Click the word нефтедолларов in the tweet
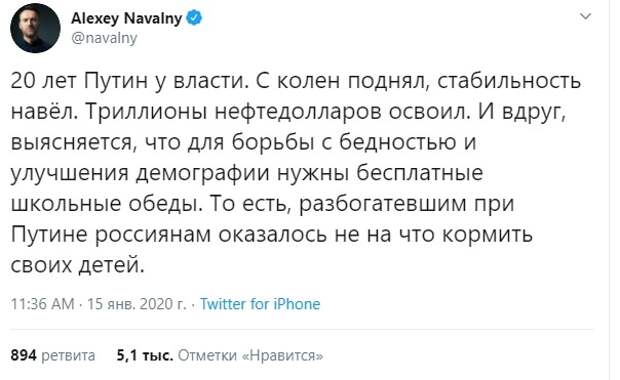 point(298,112)
